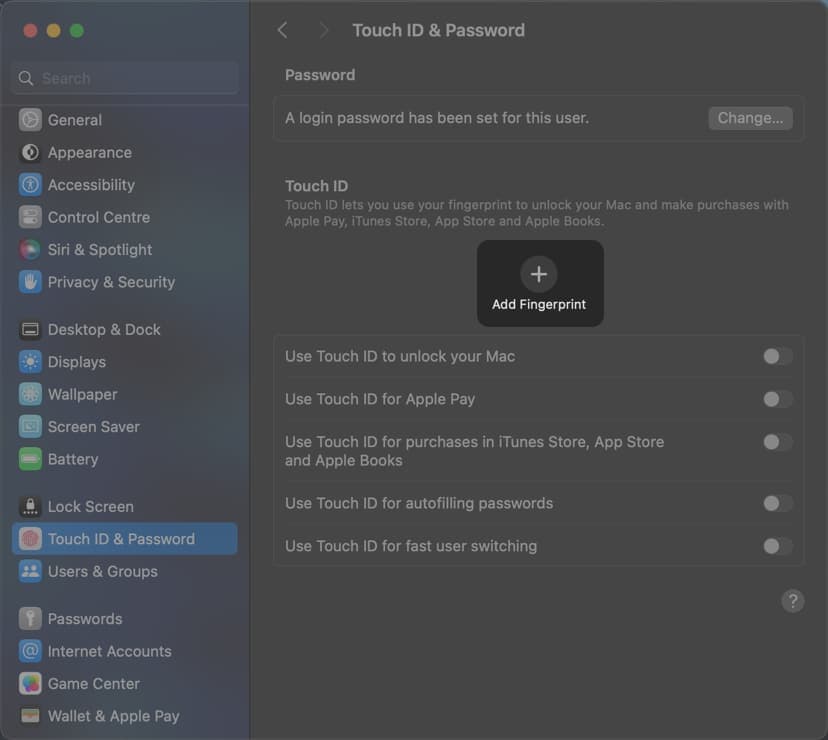
Task: Select the Appearance icon in sidebar
Action: (x=30, y=153)
